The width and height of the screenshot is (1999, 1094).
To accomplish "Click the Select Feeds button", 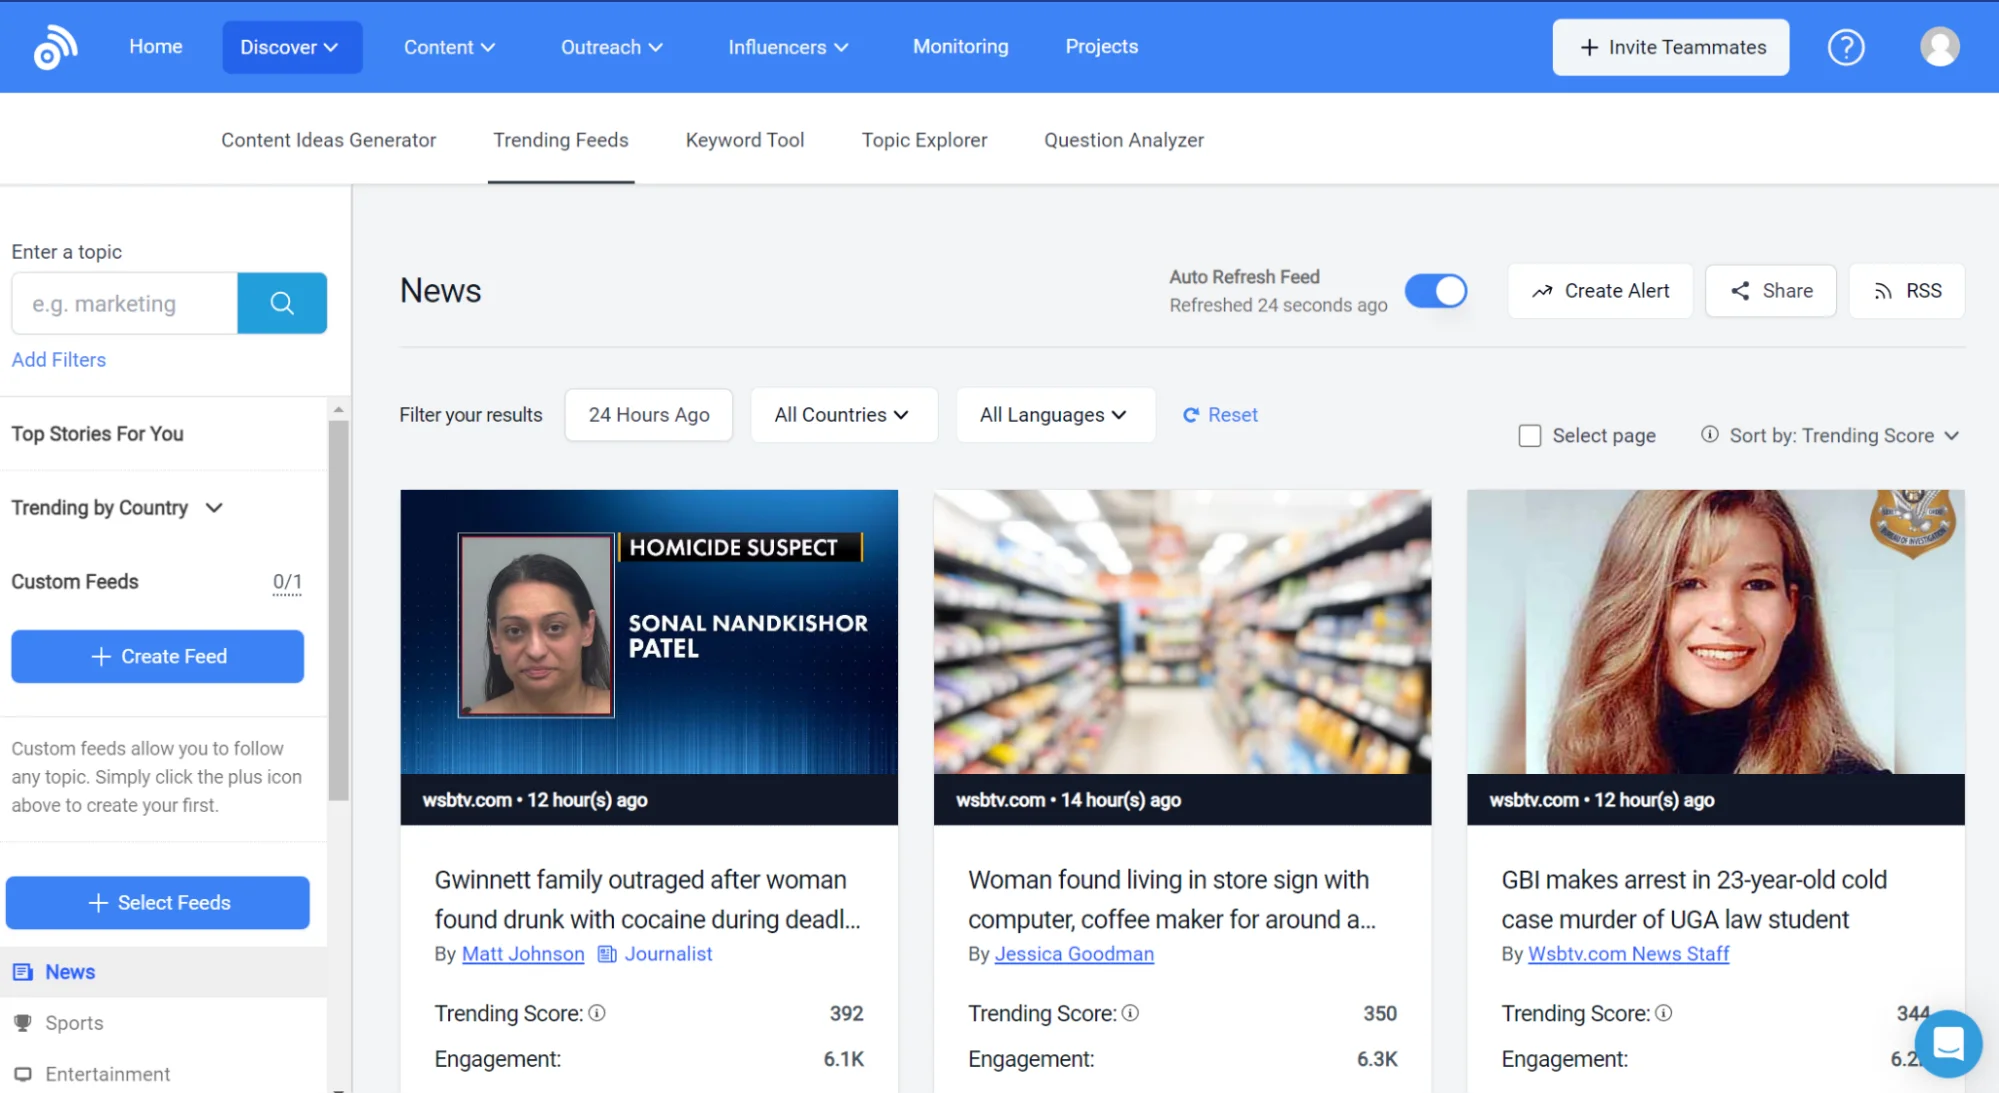I will coord(157,903).
